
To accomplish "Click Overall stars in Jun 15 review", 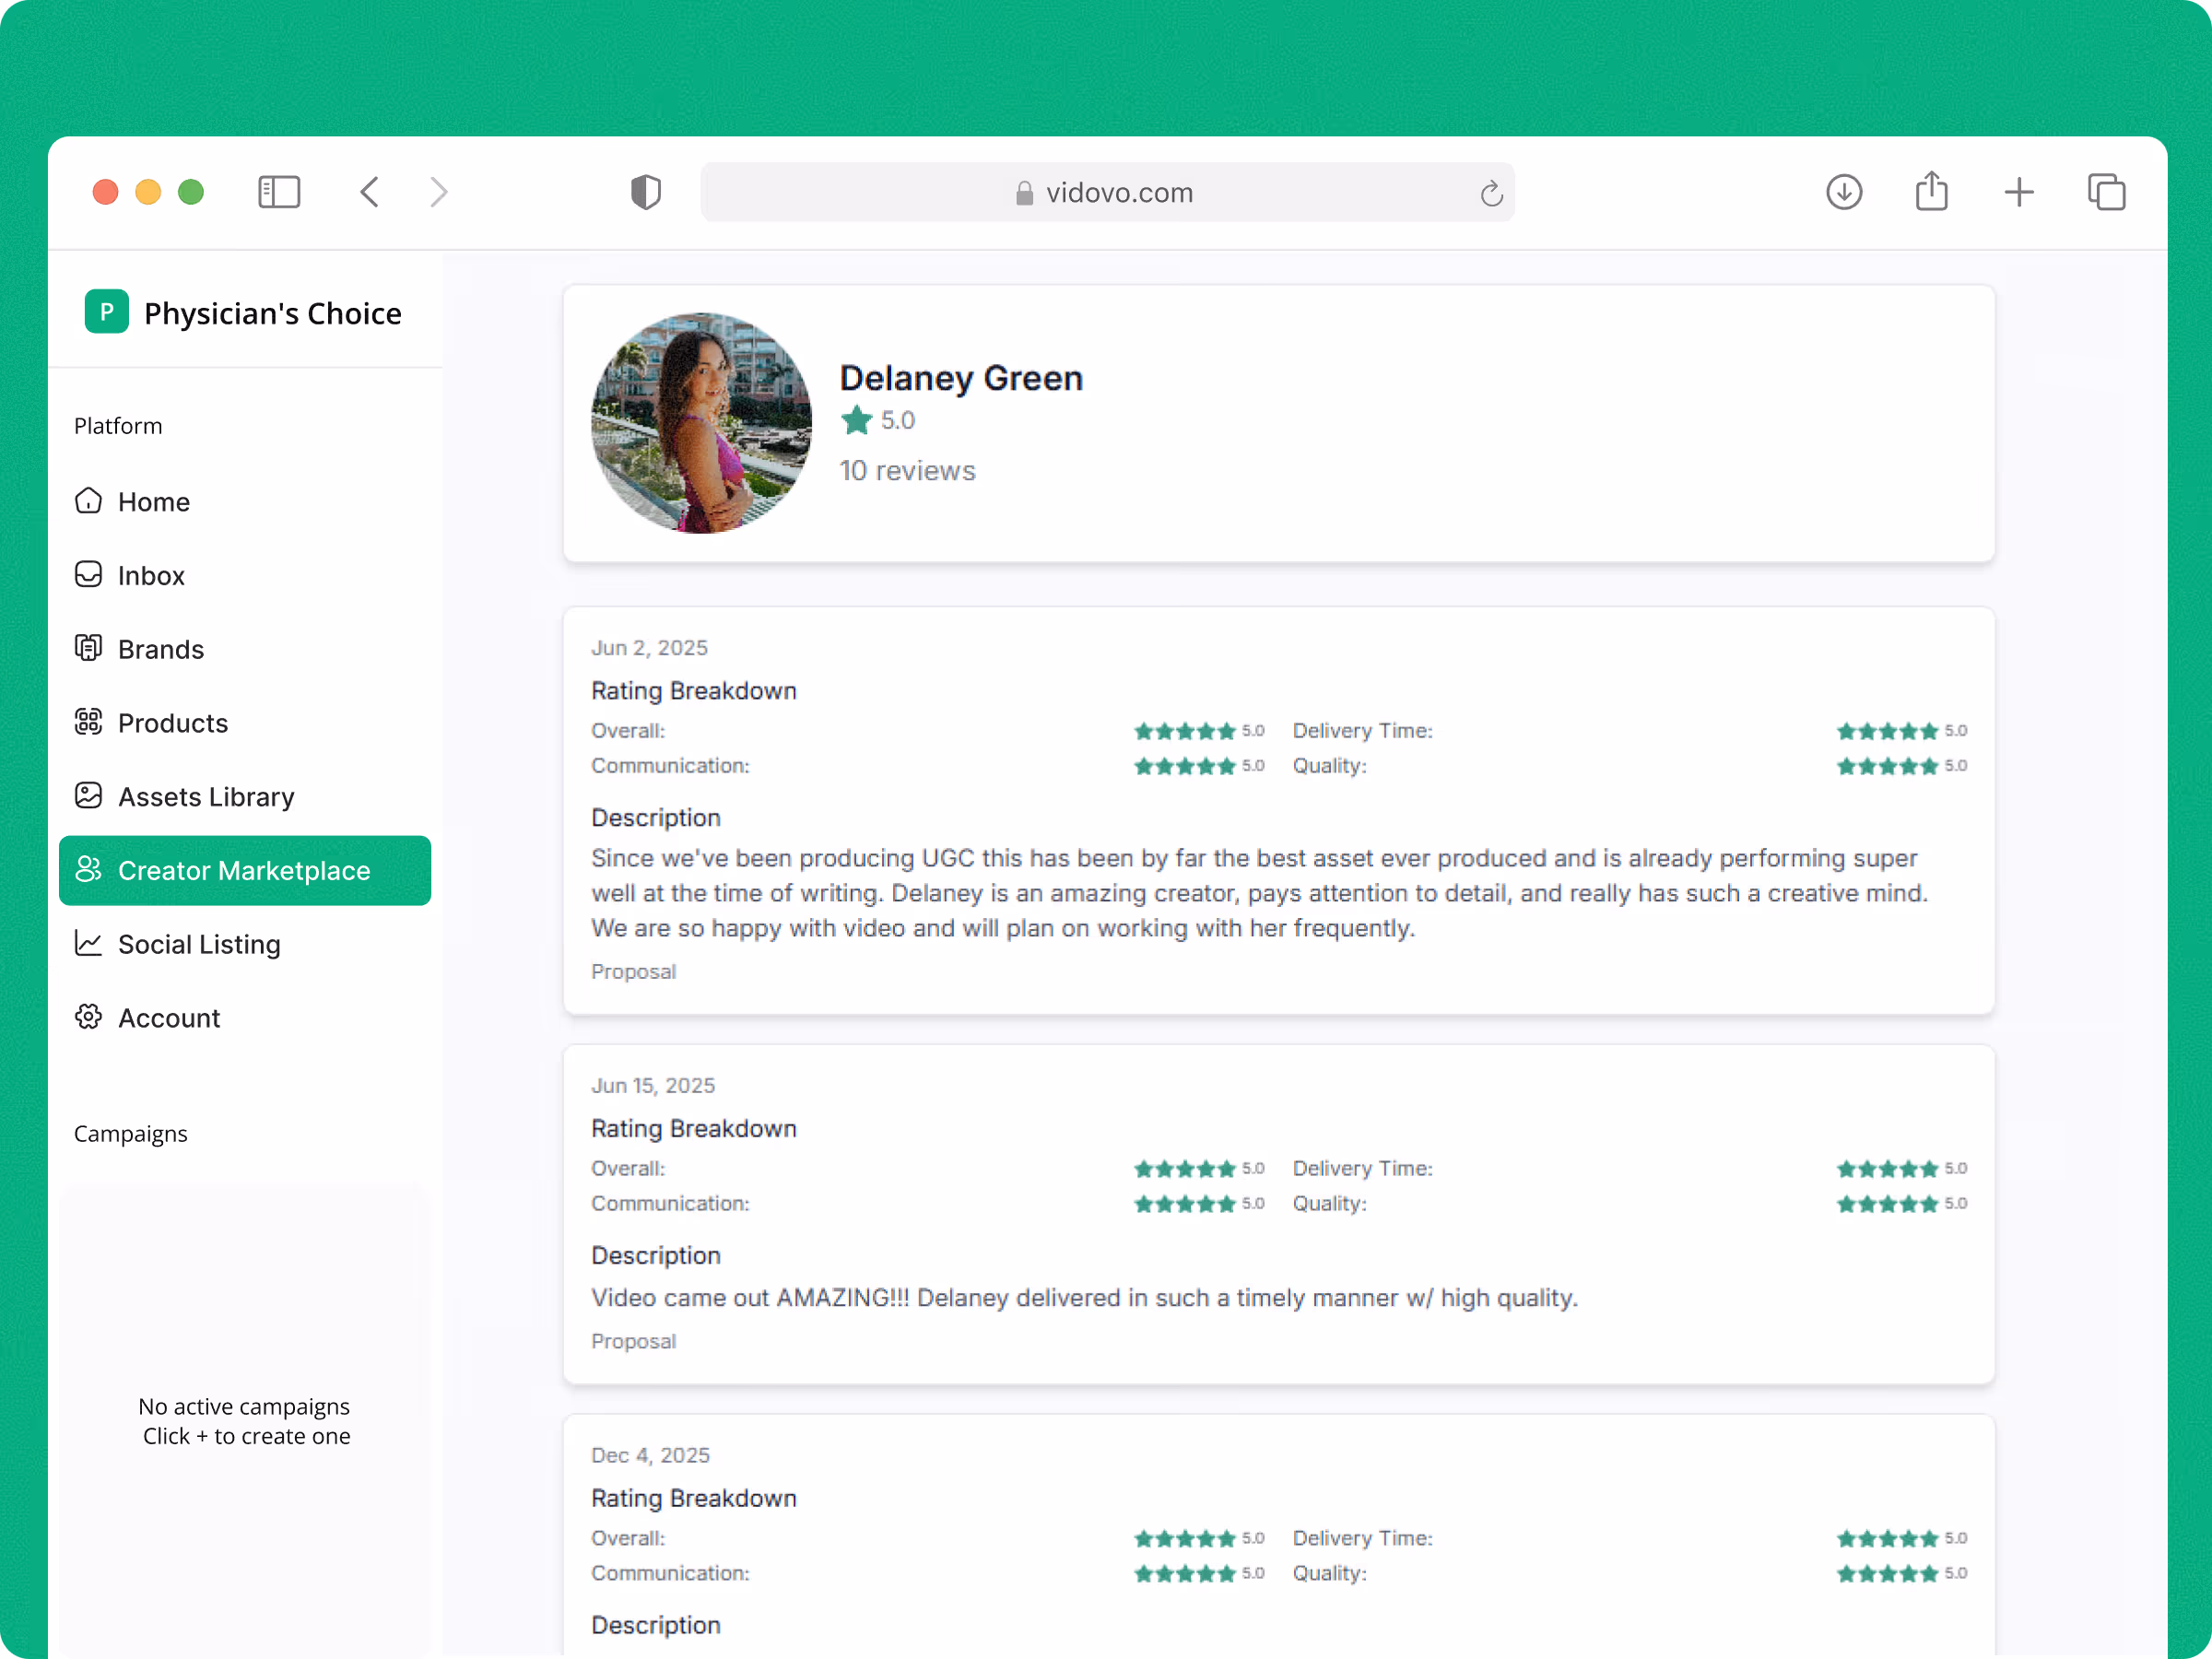I will coord(1185,1169).
